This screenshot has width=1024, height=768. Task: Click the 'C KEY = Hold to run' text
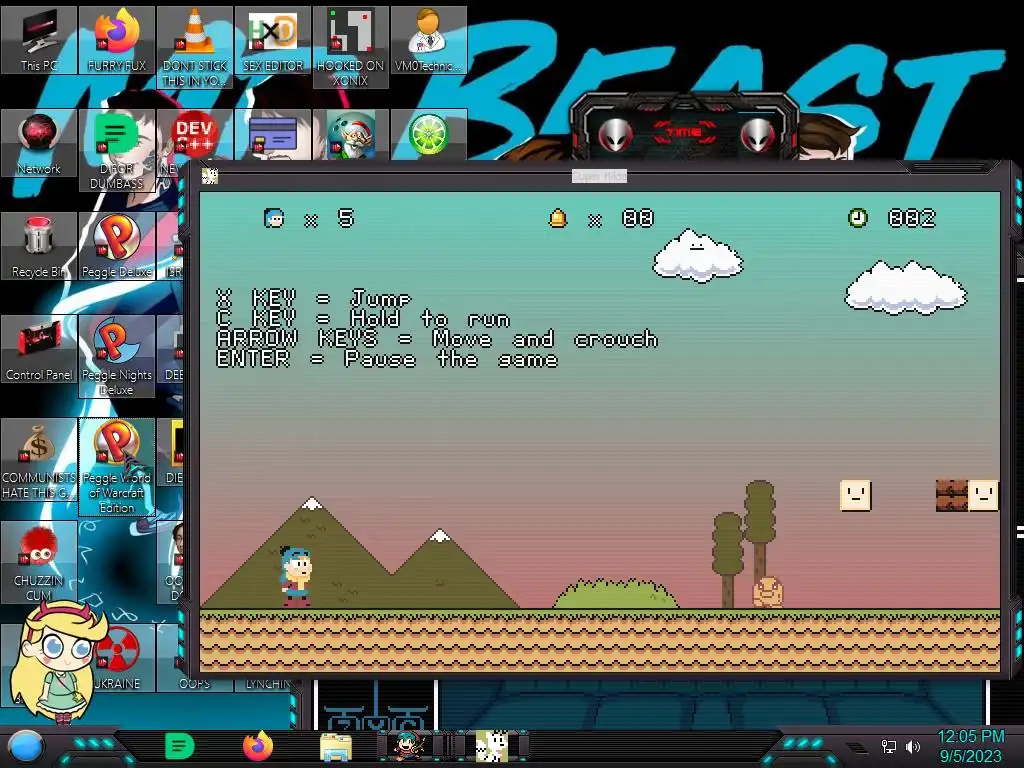coord(363,319)
